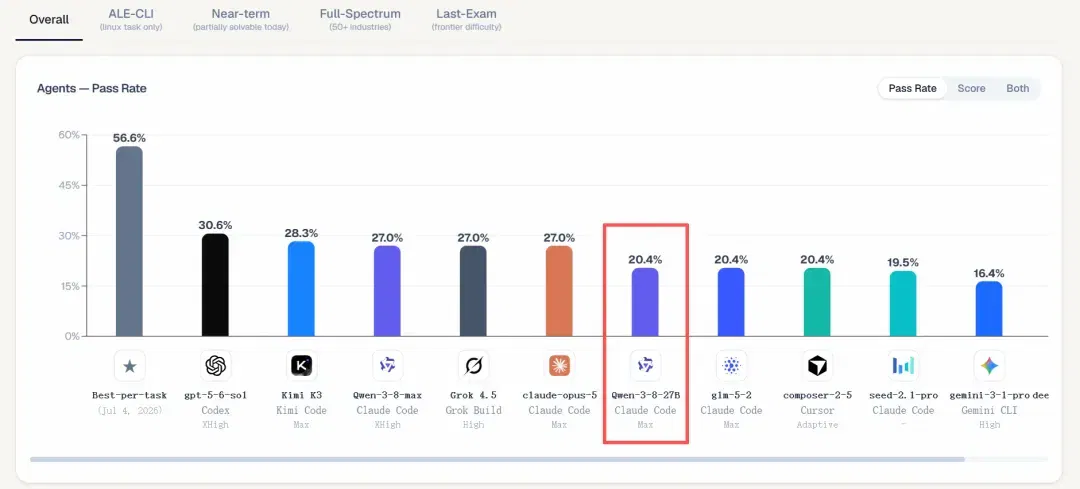Click the Best-per-task 56.6% bar
This screenshot has width=1080, height=489.
(129, 241)
